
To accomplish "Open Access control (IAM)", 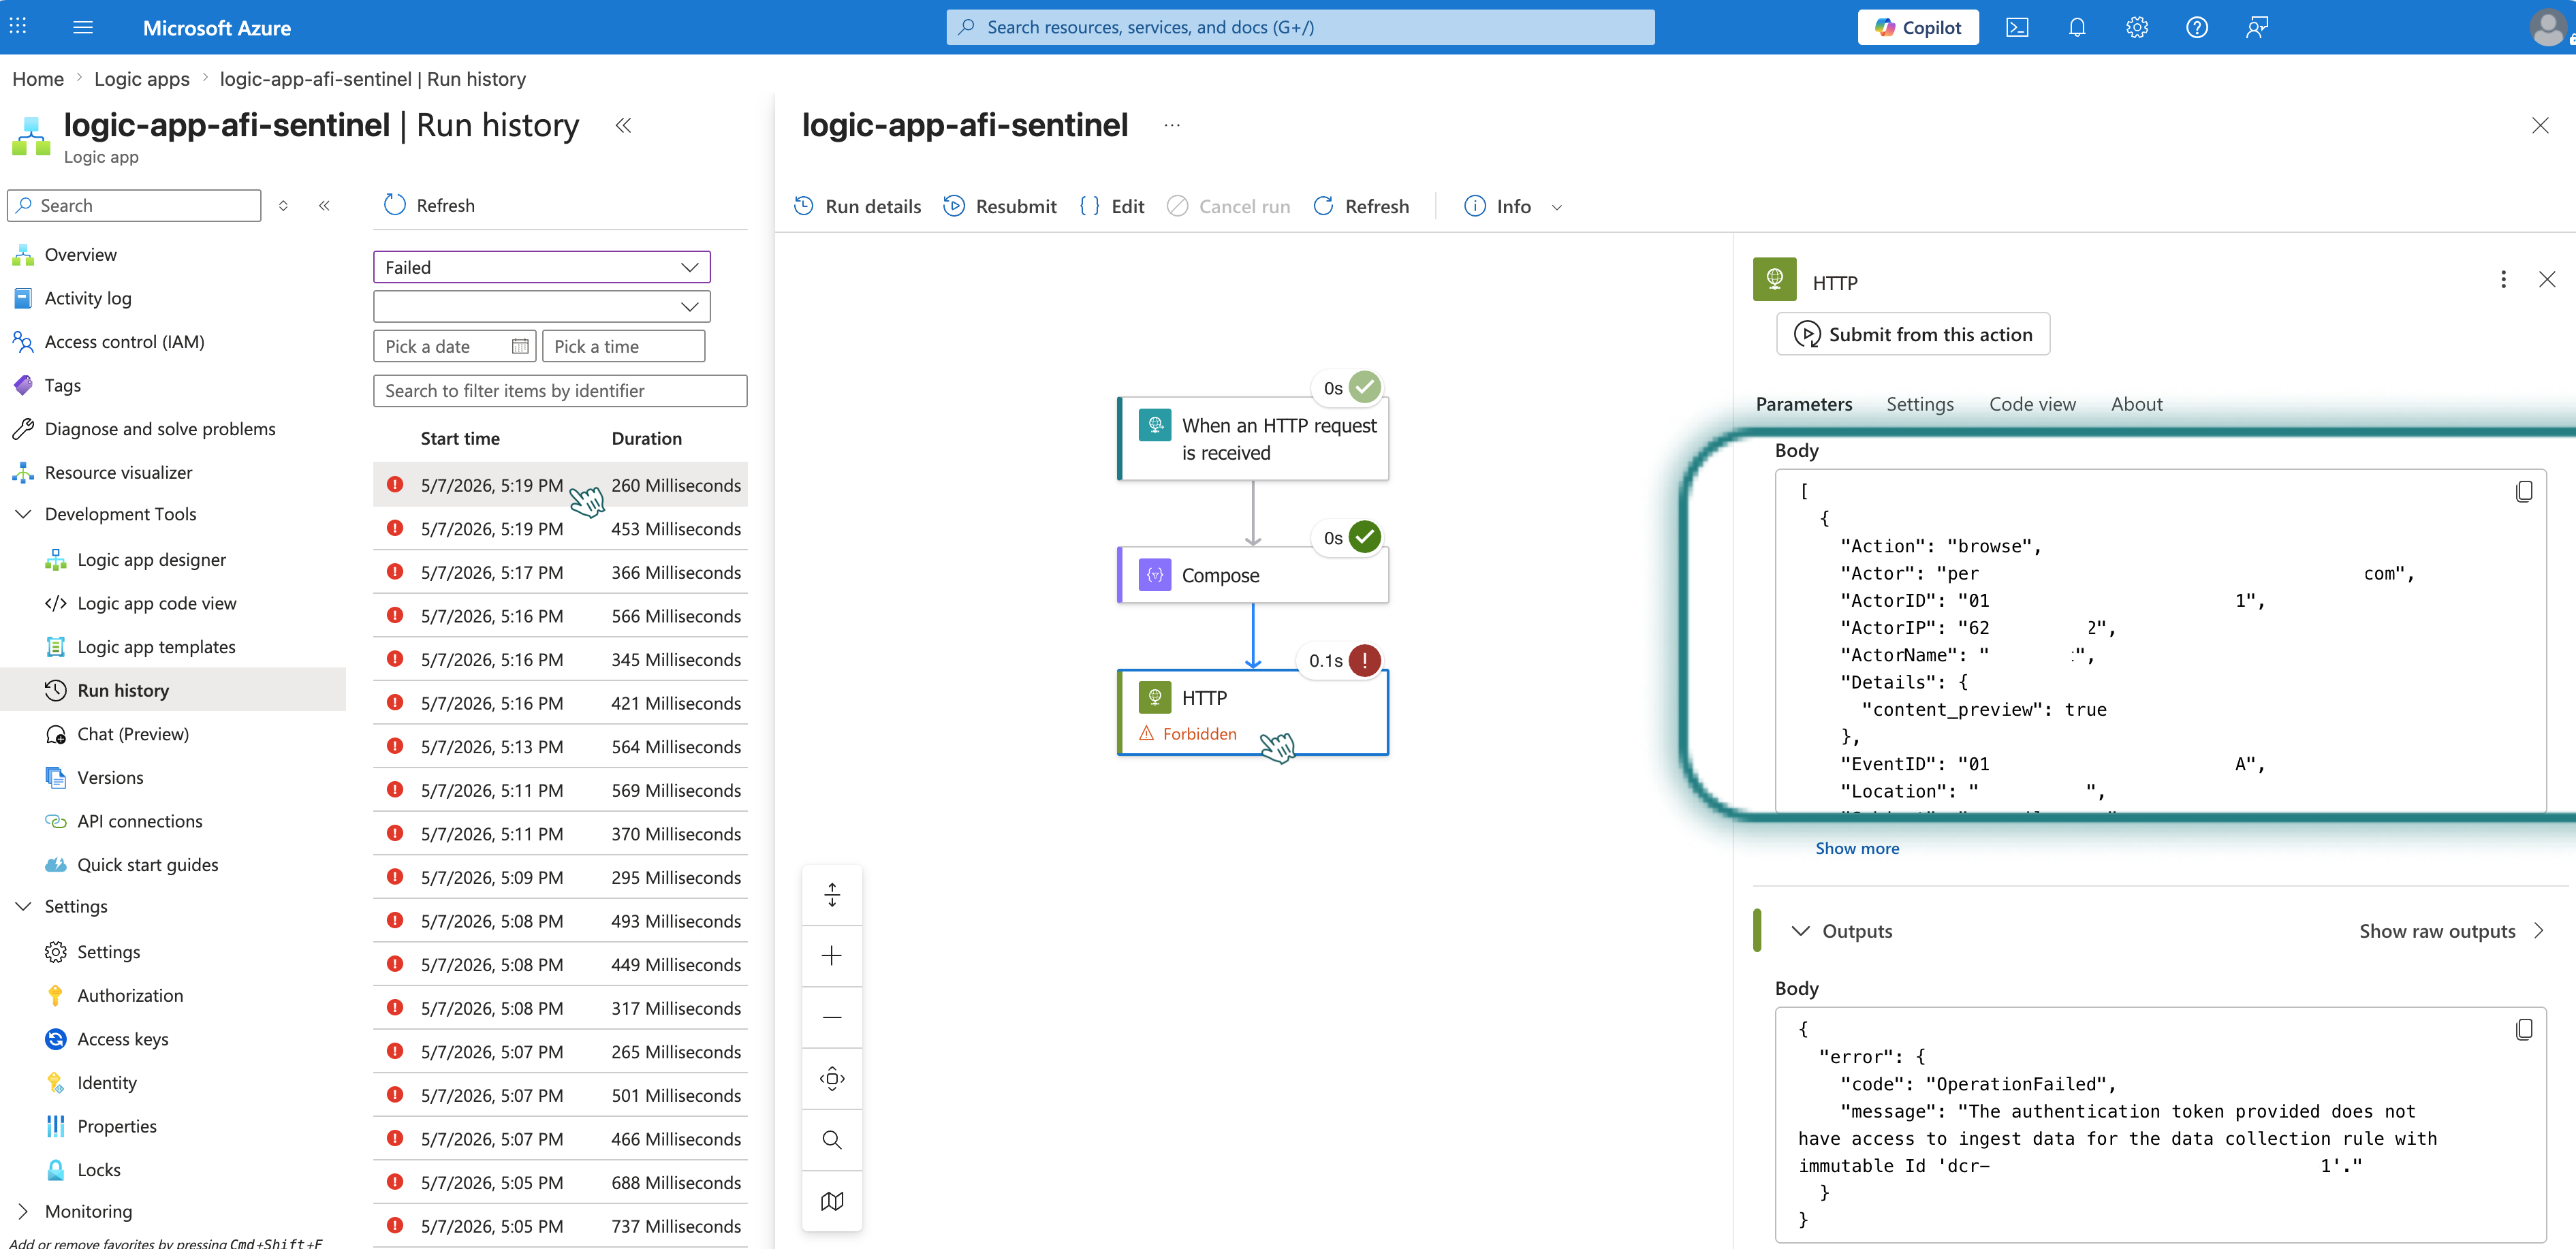I will (124, 342).
